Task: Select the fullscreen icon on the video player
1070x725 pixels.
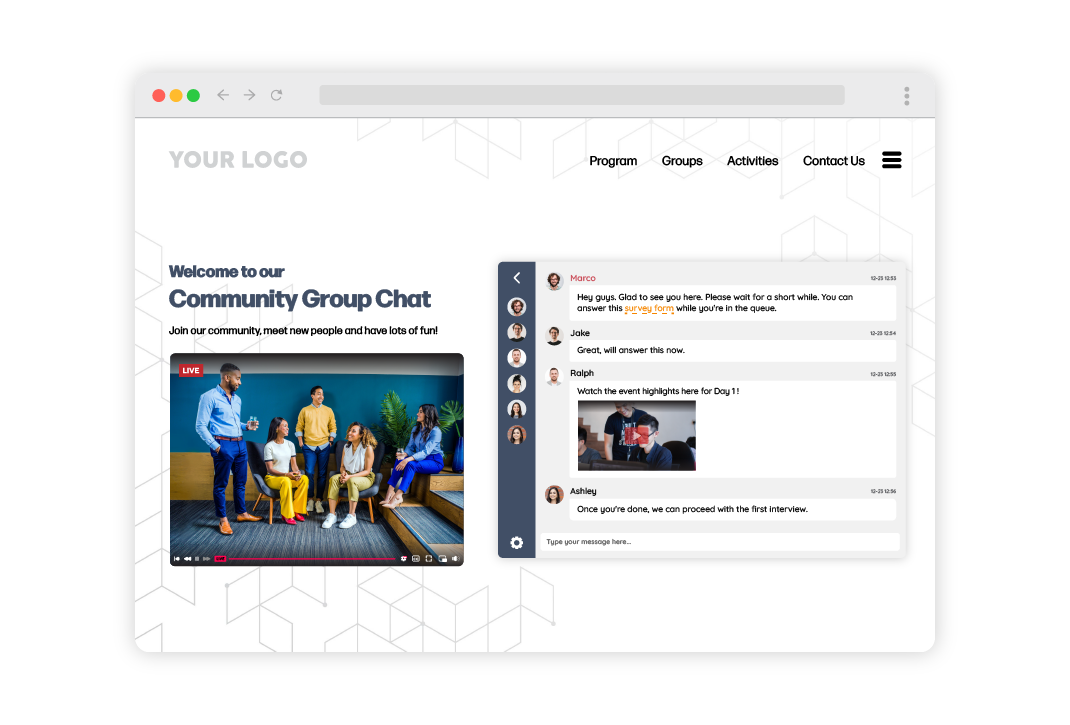Action: pos(428,558)
